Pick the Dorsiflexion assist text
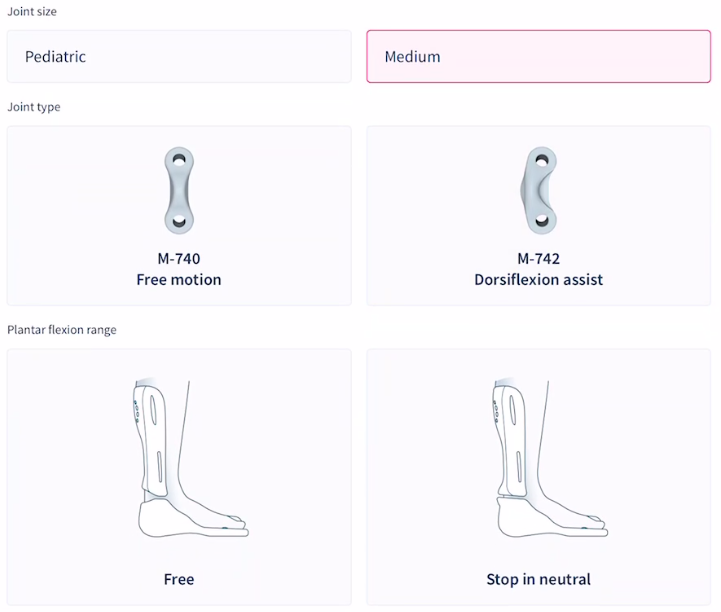The image size is (721, 612). tap(539, 280)
